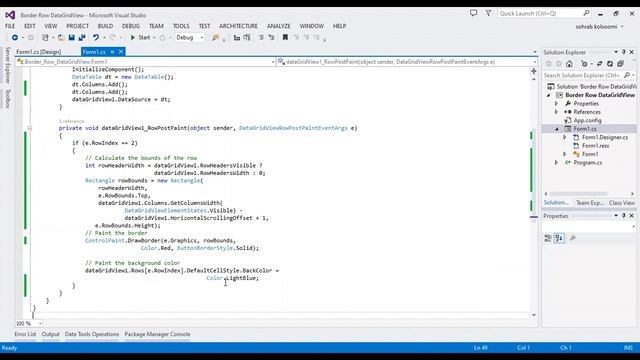Click the Property Pages wrench icon
This screenshot has height=360, width=640.
click(573, 238)
